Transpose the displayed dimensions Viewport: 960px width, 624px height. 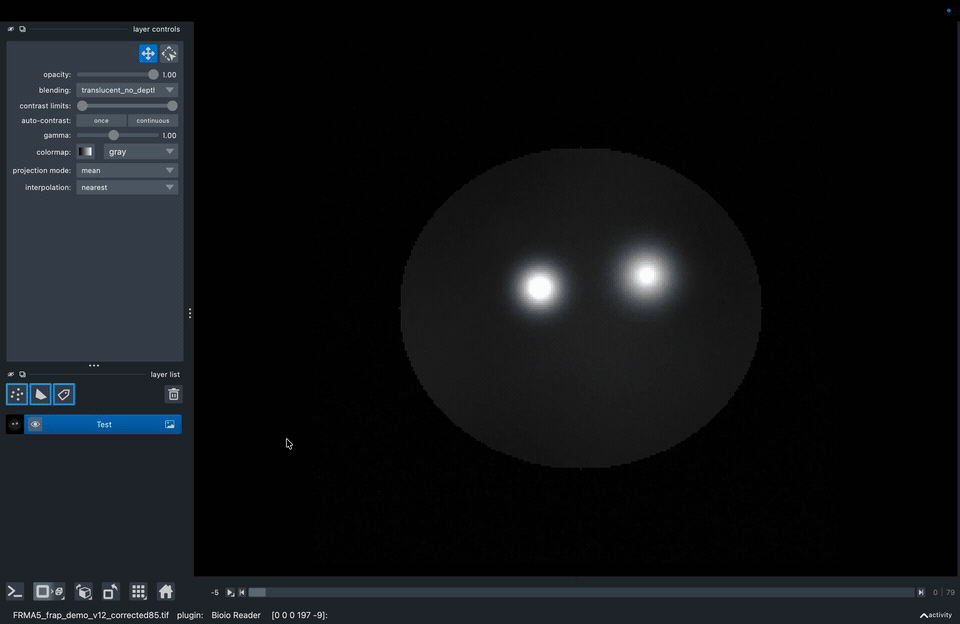[110, 592]
